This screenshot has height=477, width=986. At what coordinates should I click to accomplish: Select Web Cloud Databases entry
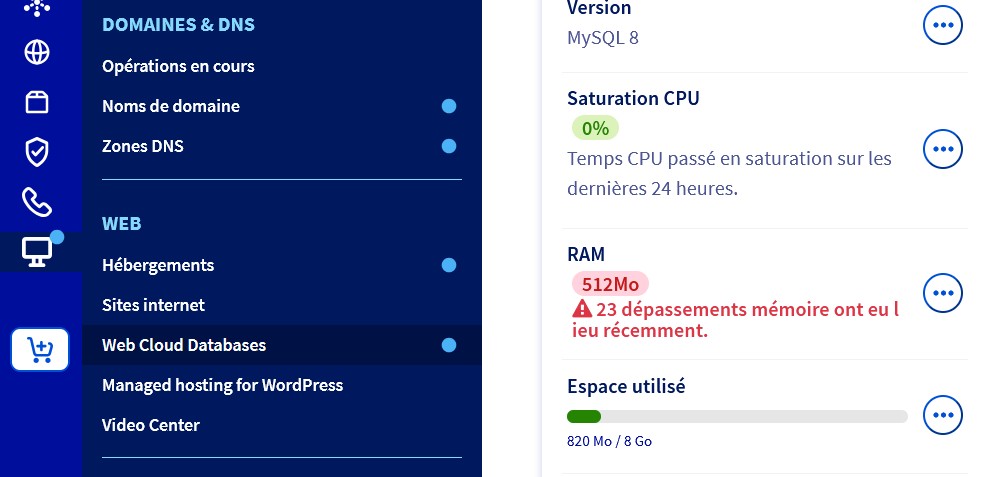click(282, 345)
